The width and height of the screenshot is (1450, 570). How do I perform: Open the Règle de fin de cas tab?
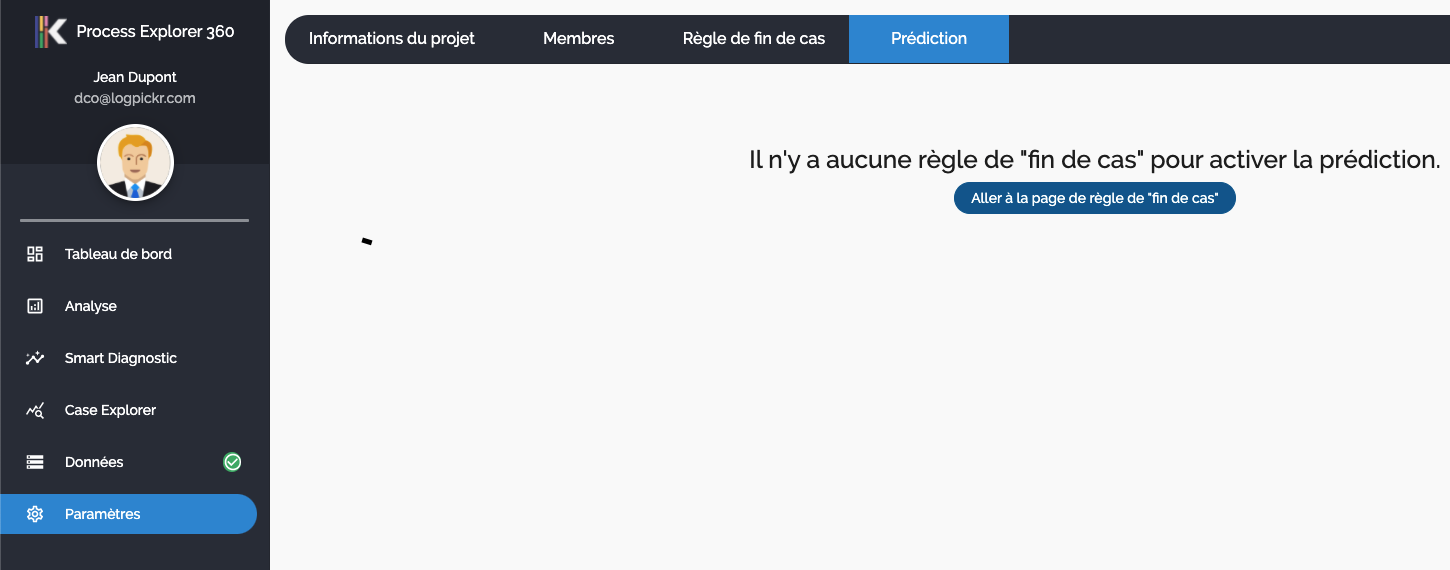point(753,39)
